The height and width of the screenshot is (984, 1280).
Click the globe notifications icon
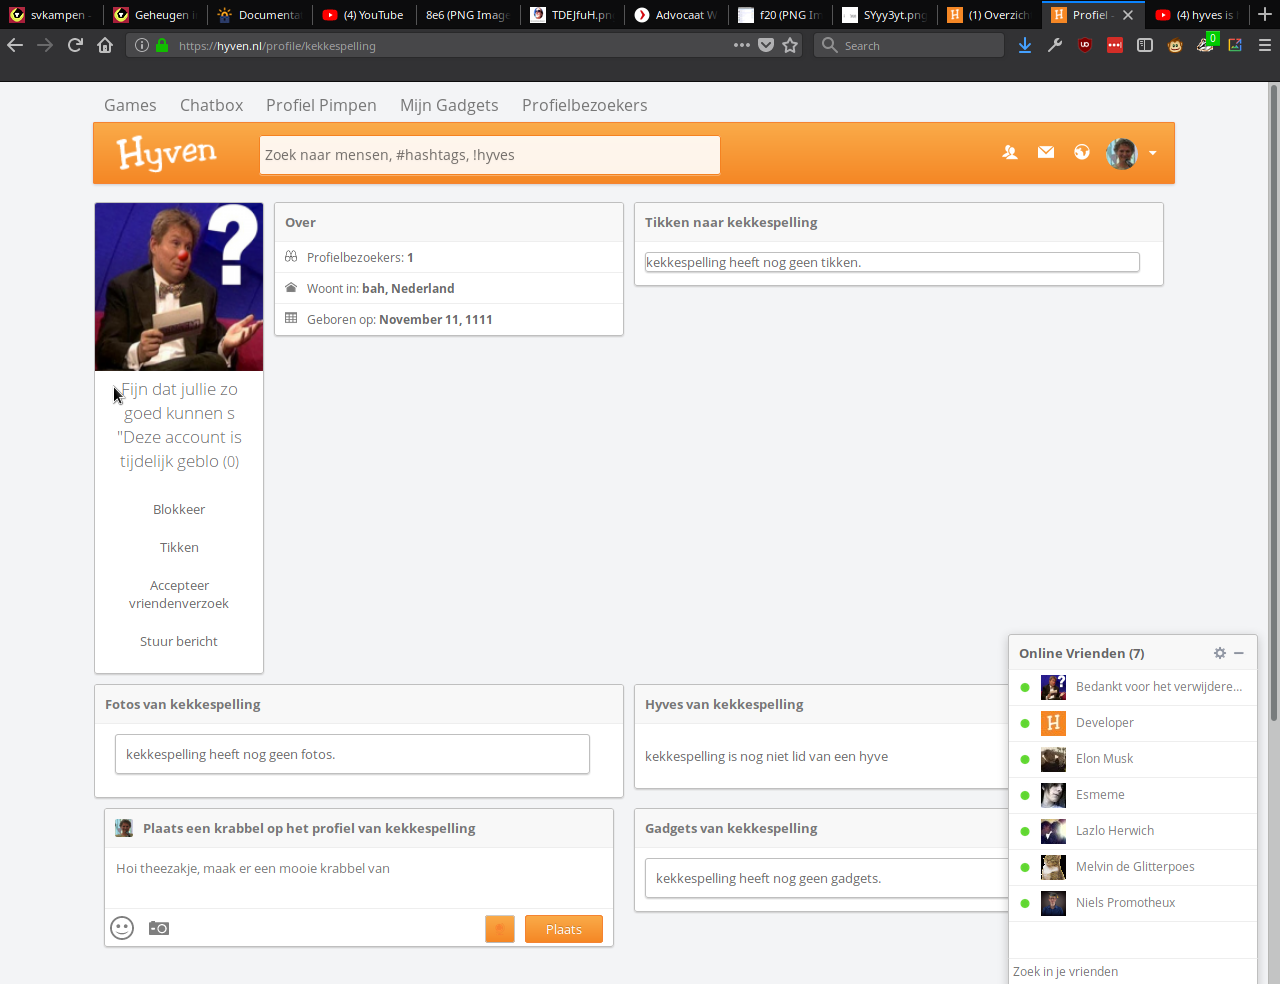pyautogui.click(x=1082, y=153)
